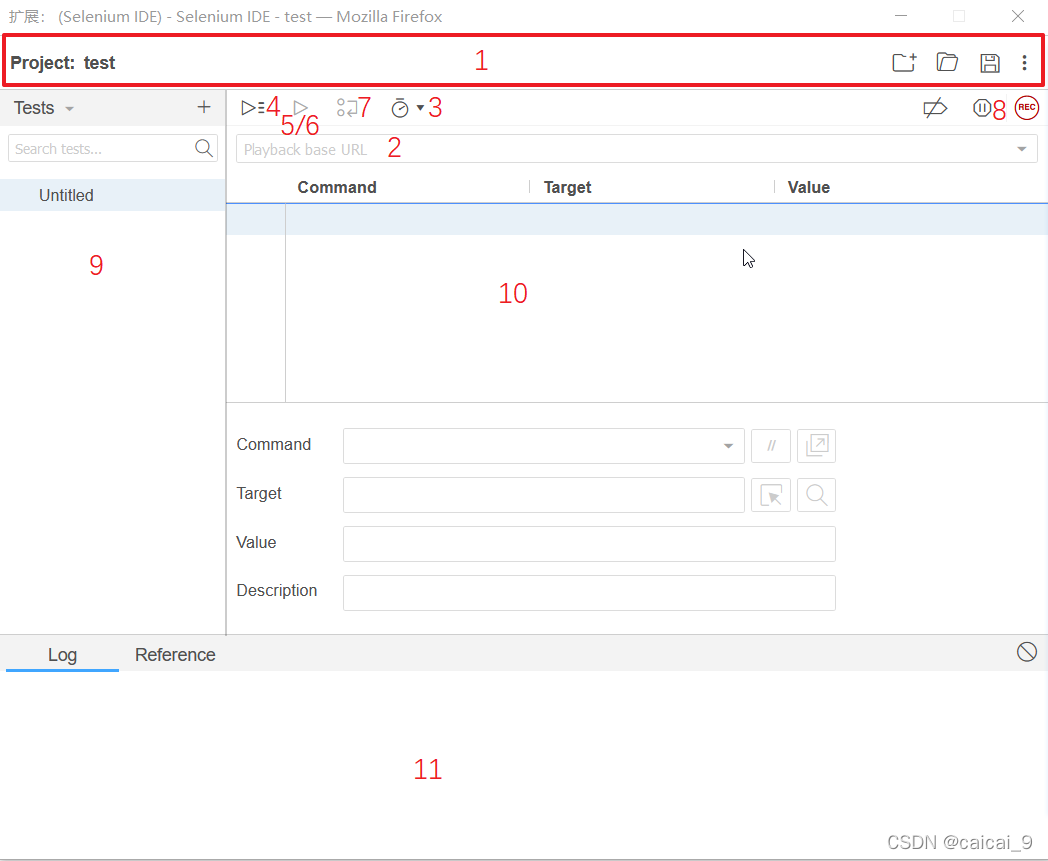Focus the Description input field
The image size is (1048, 861).
coord(589,592)
